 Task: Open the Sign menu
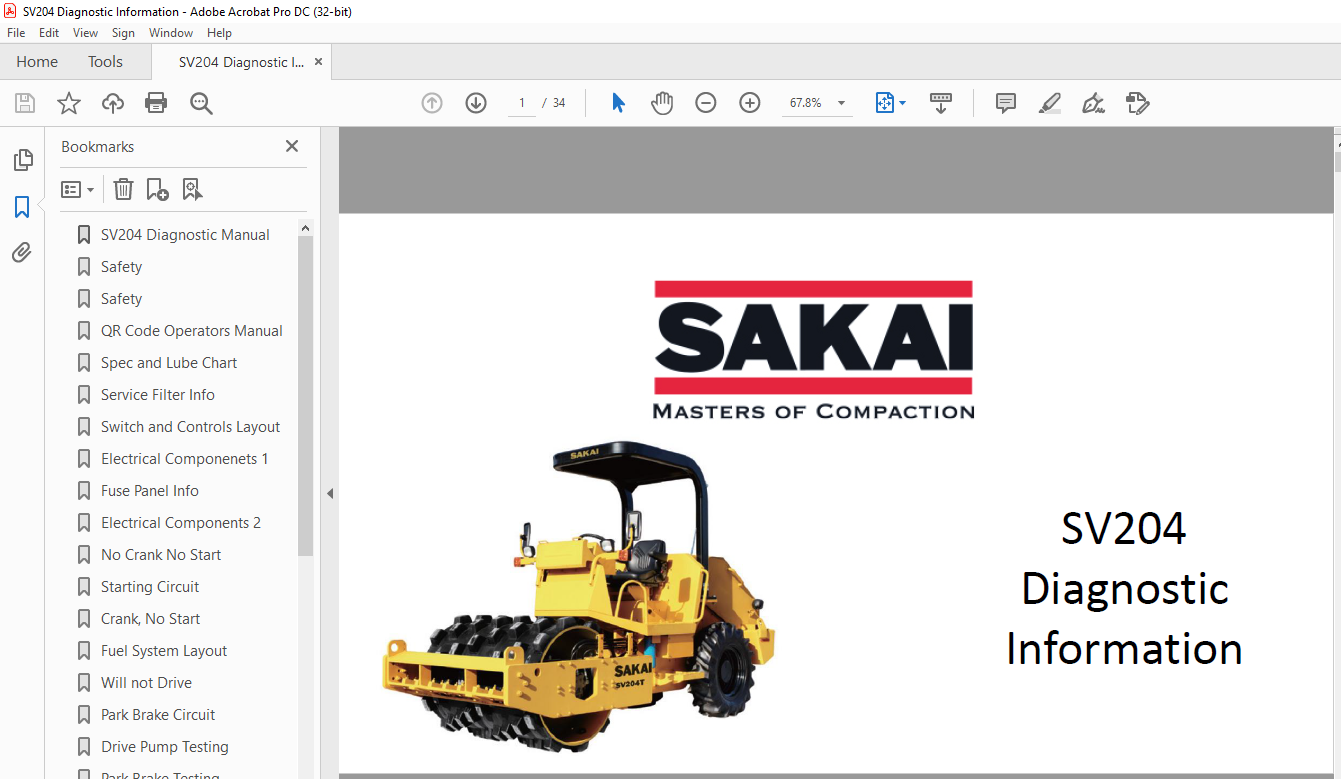click(123, 33)
